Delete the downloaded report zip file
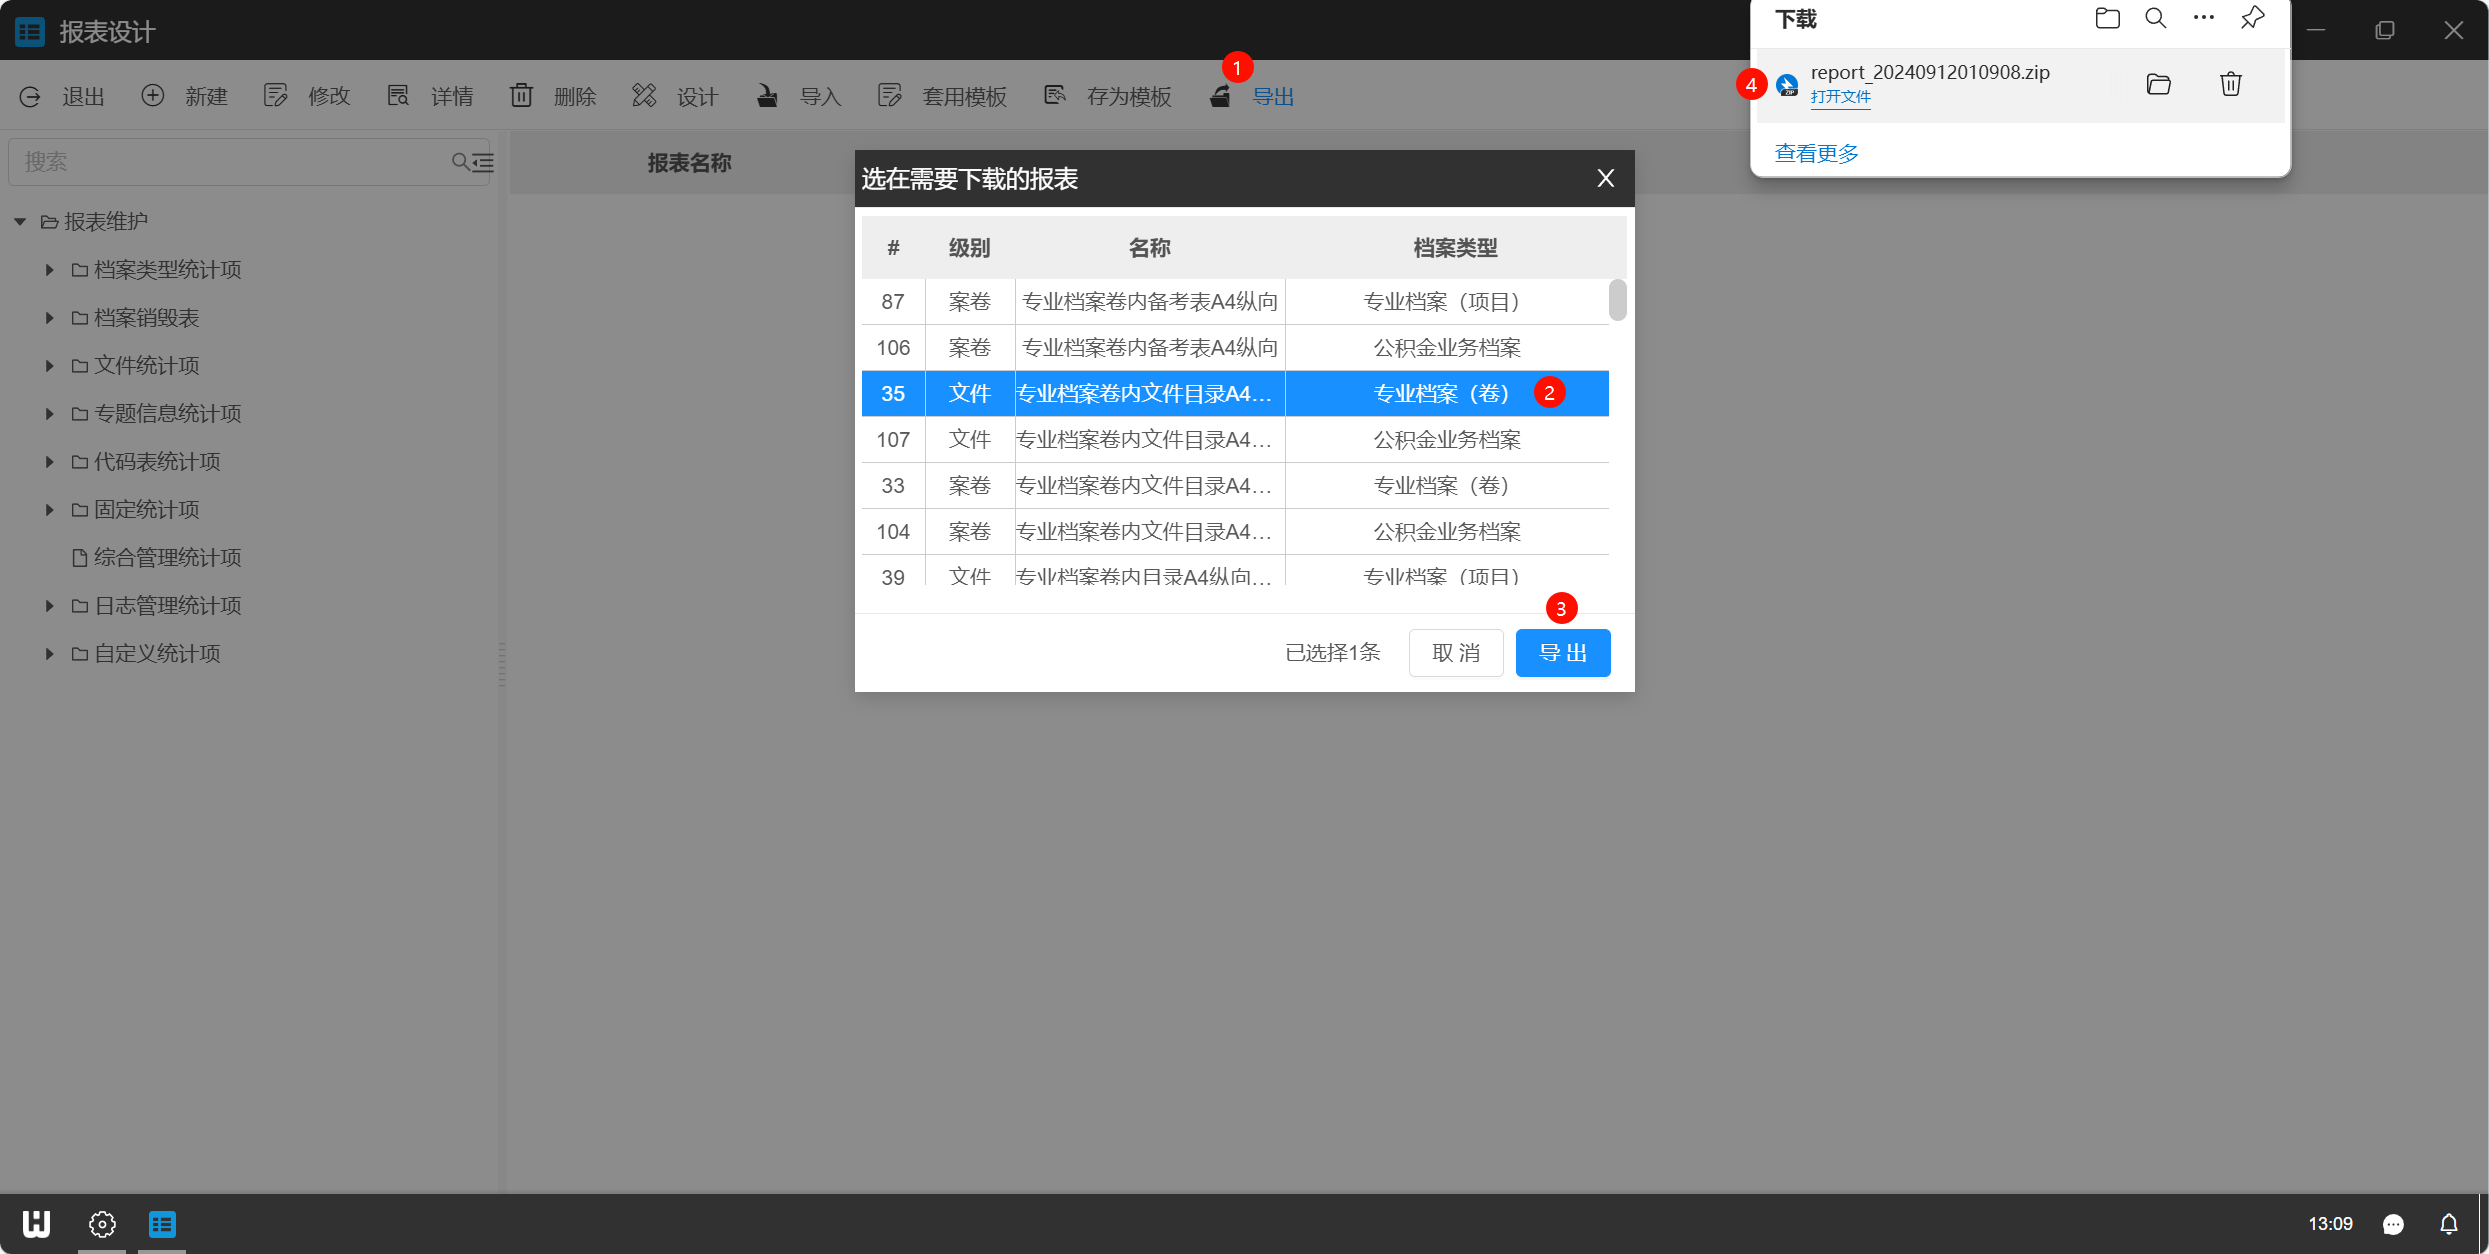 coord(2230,84)
